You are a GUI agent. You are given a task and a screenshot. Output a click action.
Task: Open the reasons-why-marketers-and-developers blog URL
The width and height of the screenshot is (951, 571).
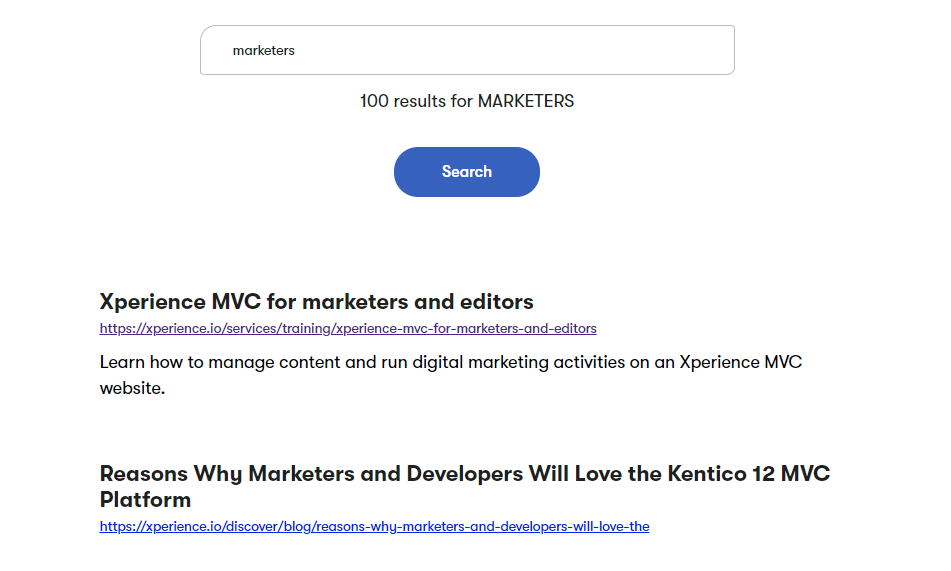point(374,526)
